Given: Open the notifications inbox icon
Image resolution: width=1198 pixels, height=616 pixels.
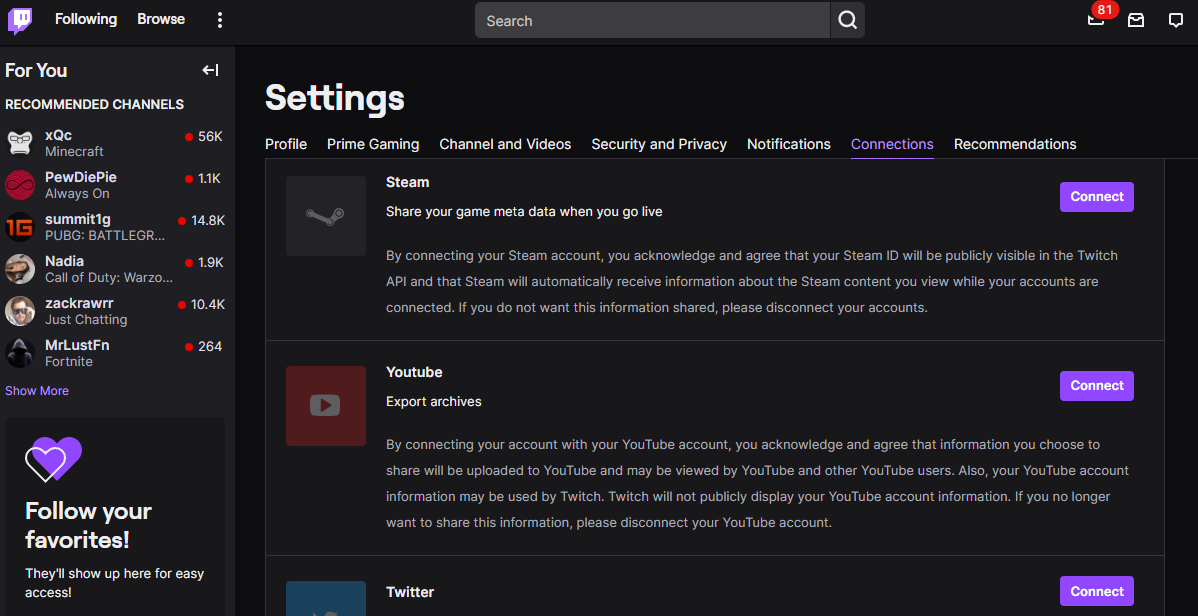Looking at the screenshot, I should (1136, 21).
